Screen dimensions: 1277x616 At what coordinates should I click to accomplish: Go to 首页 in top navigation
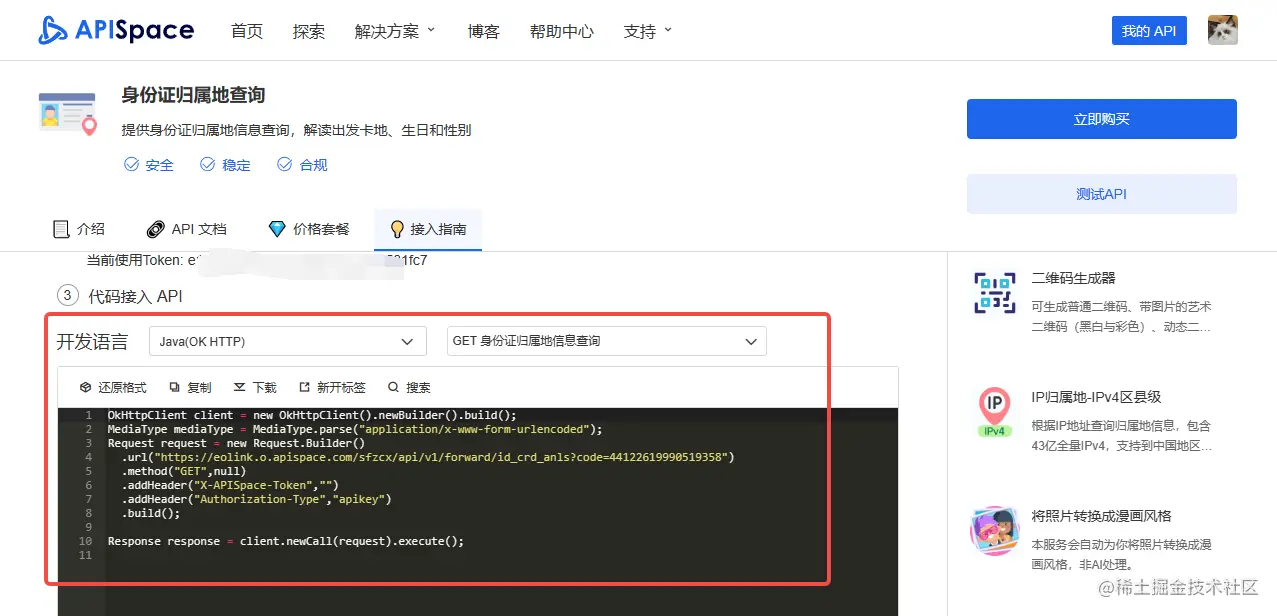tap(246, 31)
